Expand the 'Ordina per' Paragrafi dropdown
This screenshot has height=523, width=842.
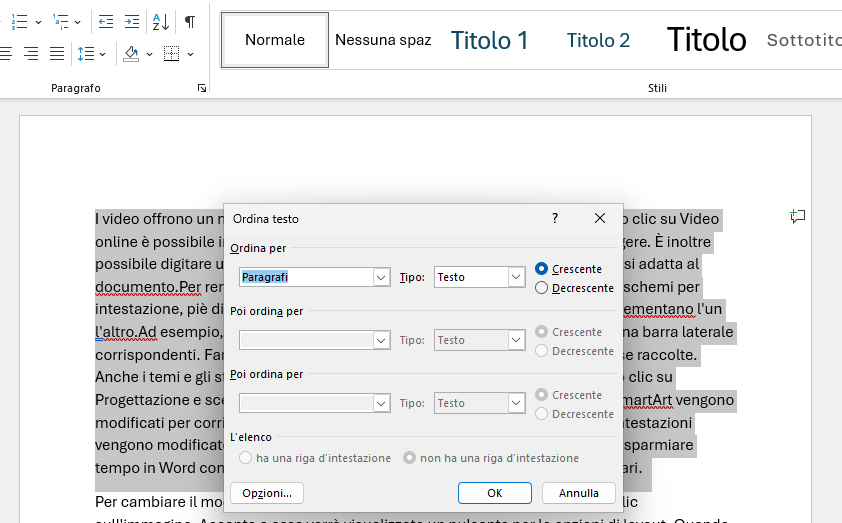pos(381,277)
